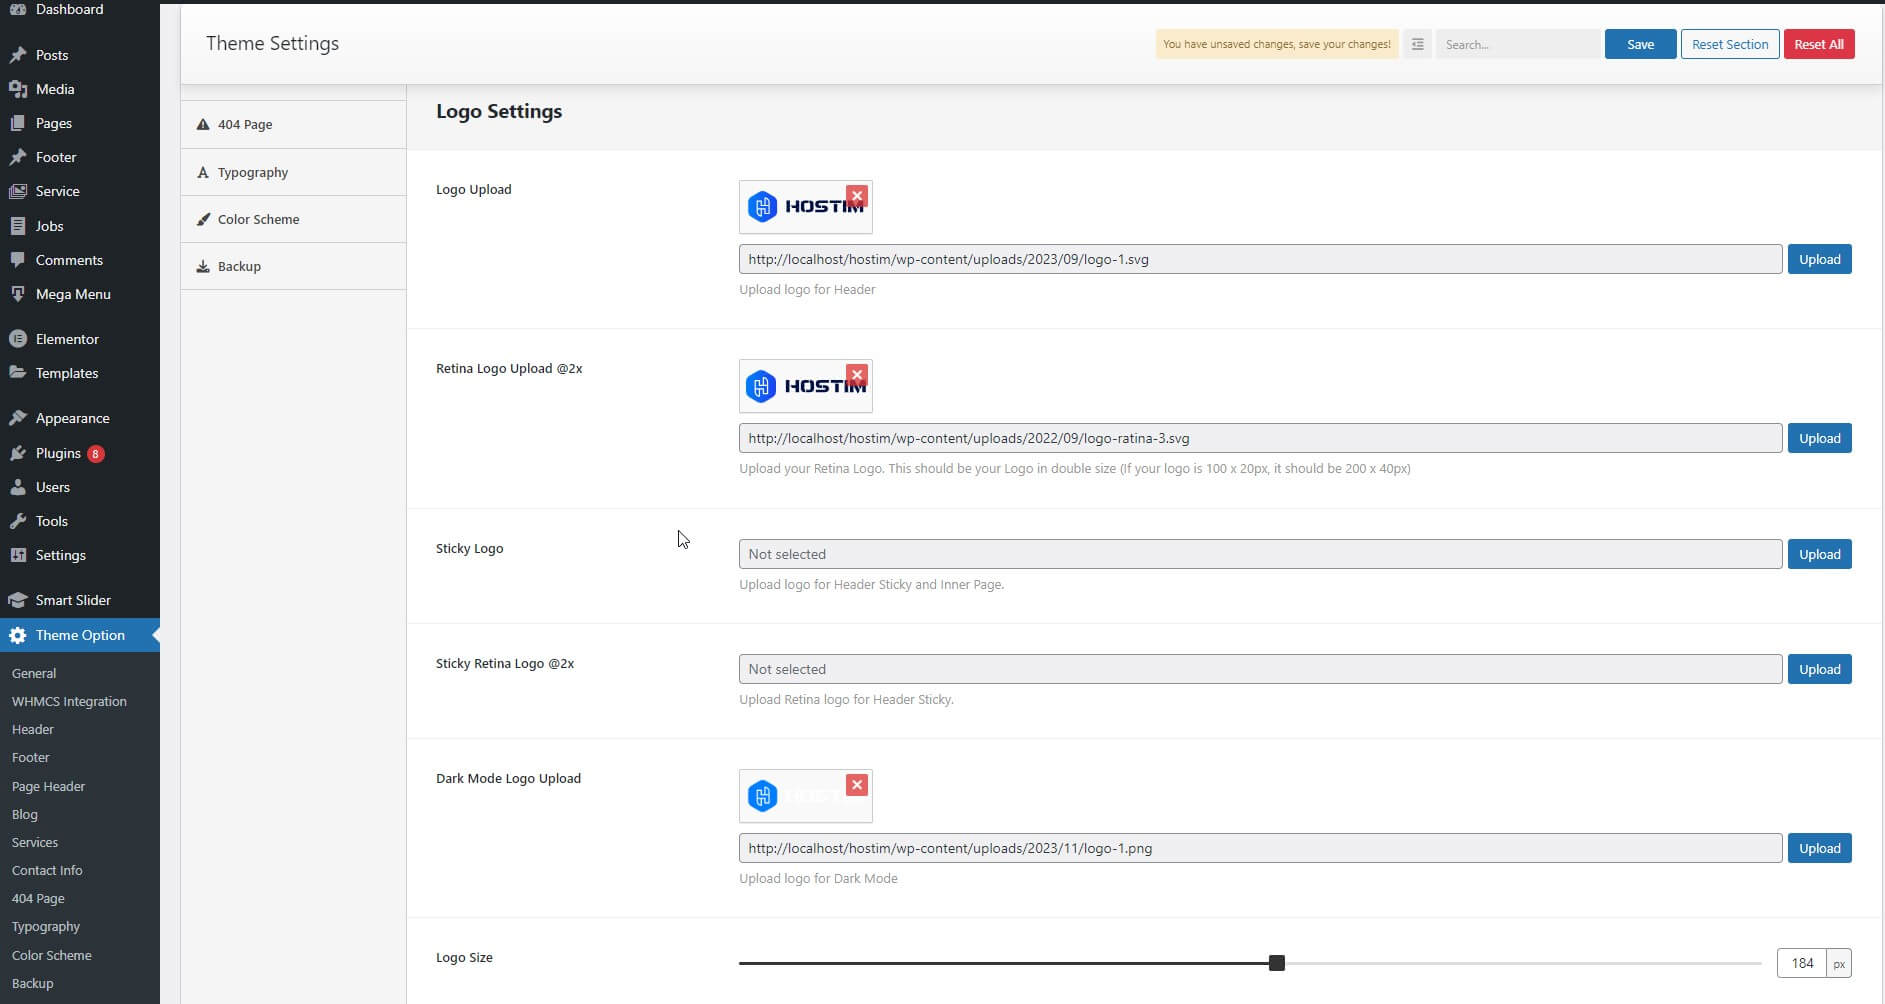Click Upload button for Sticky Logo
Image resolution: width=1885 pixels, height=1004 pixels.
pos(1819,554)
